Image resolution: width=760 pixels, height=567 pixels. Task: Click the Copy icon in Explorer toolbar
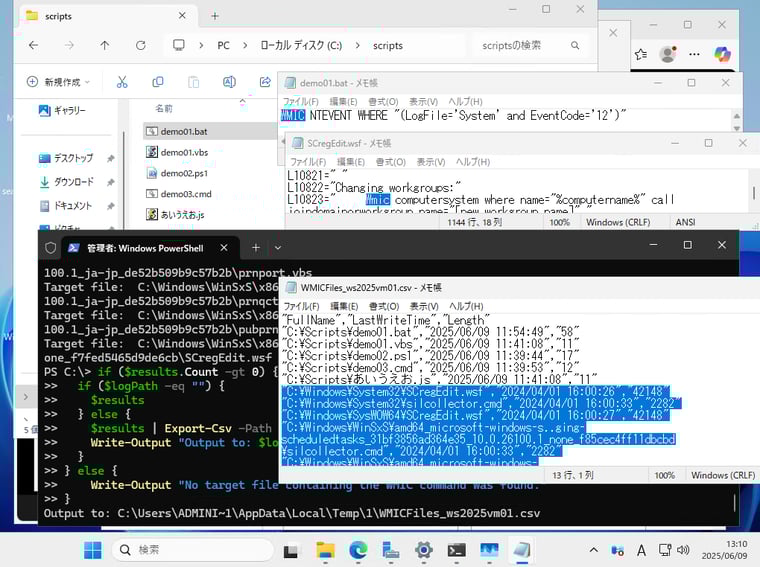158,82
